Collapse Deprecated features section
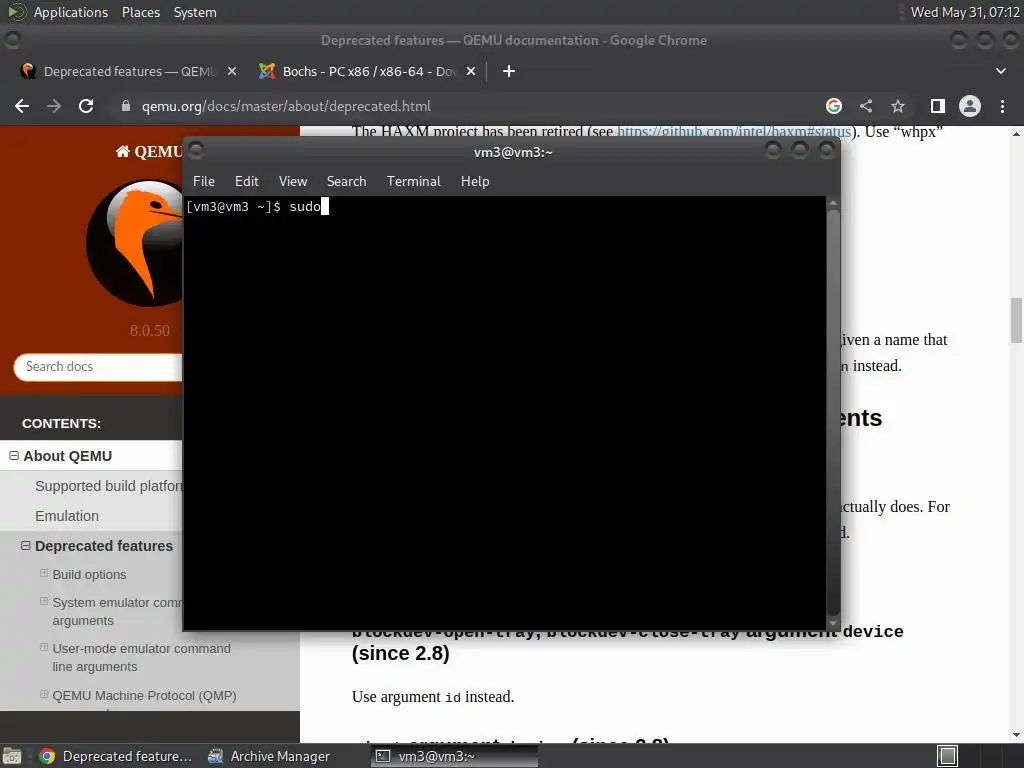 (x=25, y=545)
